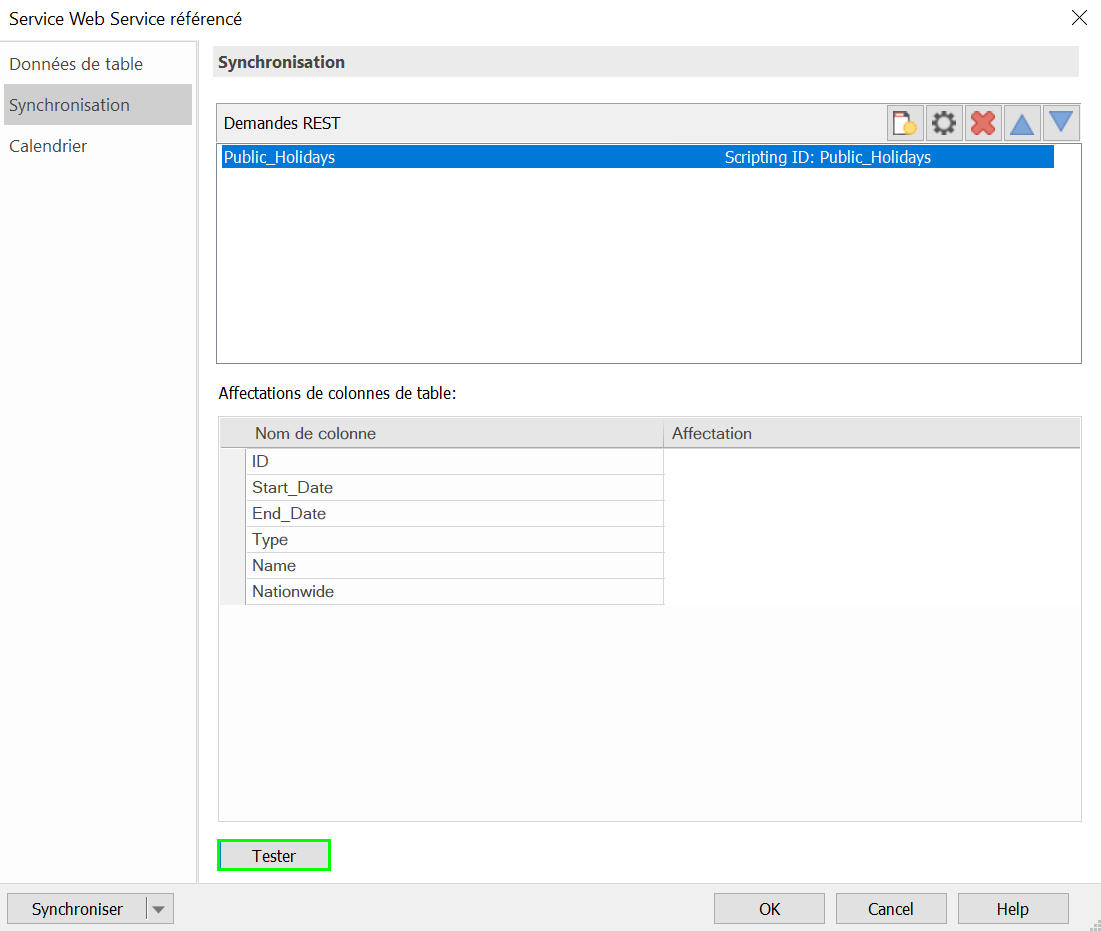Switch to the Calendrier page
The image size is (1101, 931).
[x=98, y=146]
